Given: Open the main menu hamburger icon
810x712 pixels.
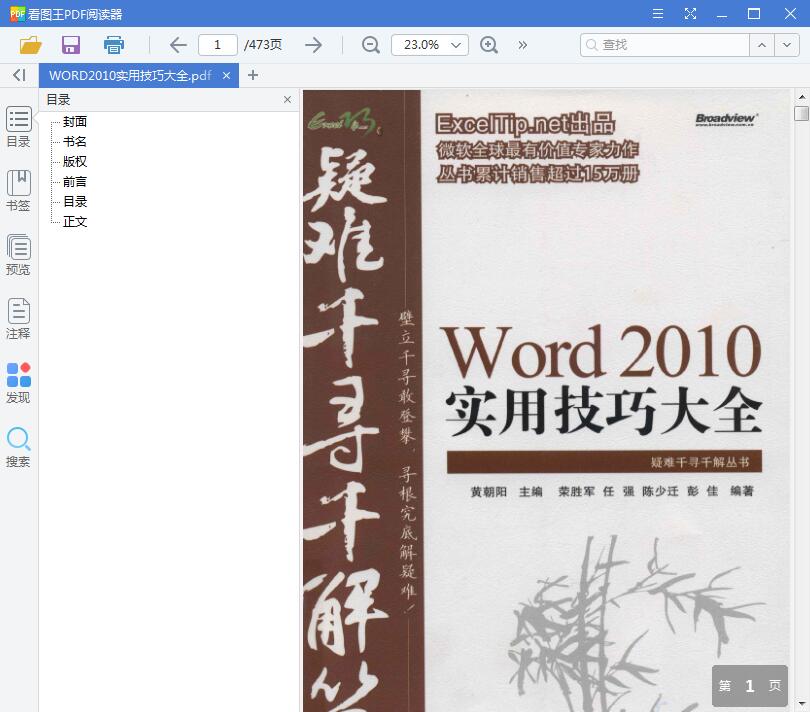Looking at the screenshot, I should [658, 13].
